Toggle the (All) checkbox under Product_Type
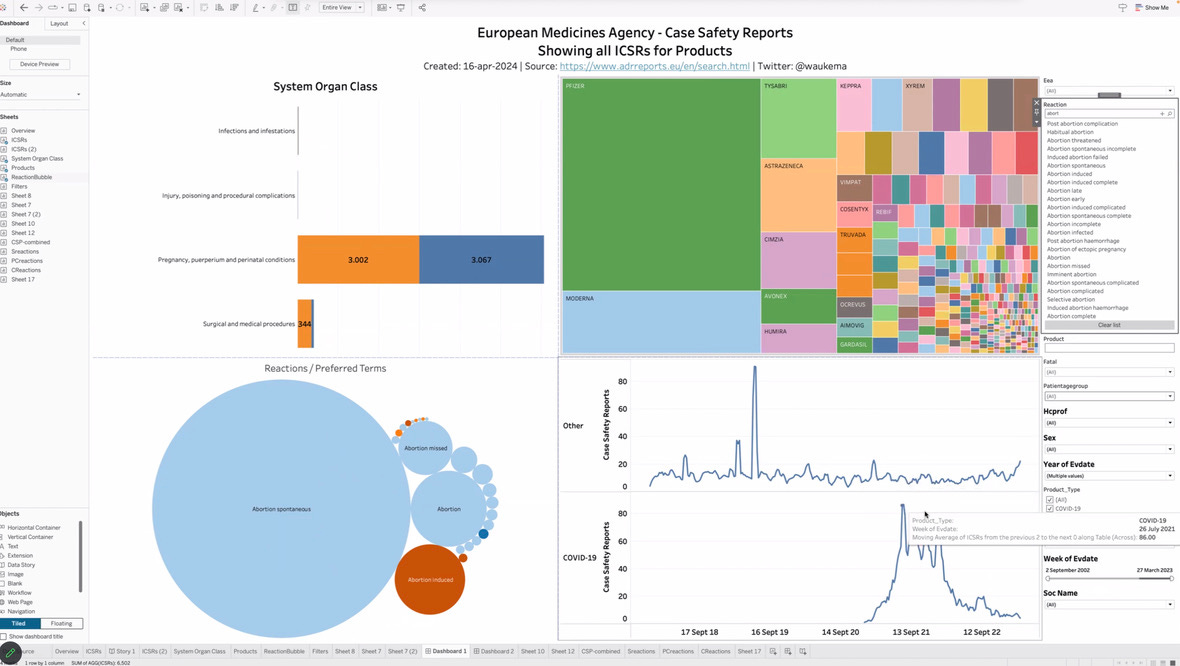This screenshot has height=666, width=1180. click(1050, 500)
